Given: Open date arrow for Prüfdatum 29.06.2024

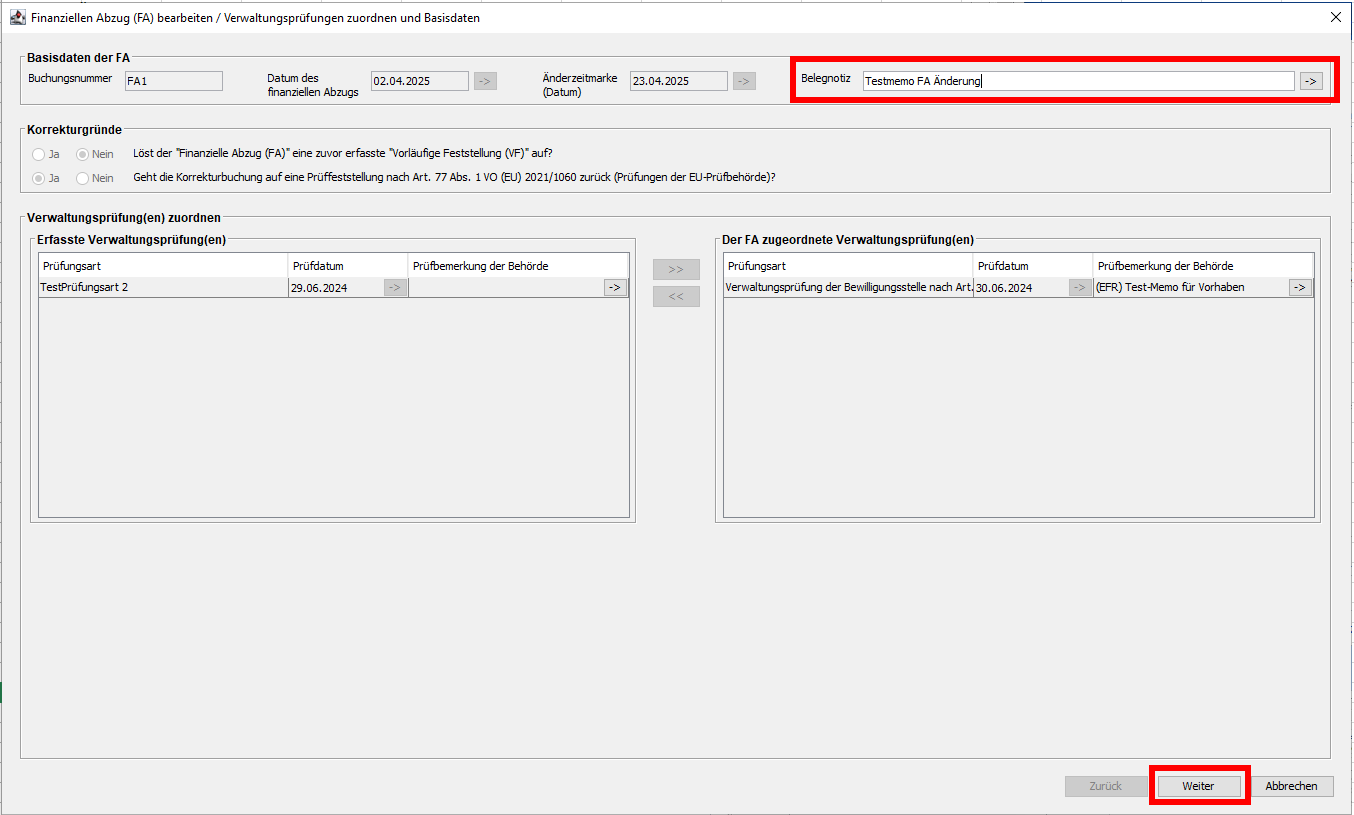Looking at the screenshot, I should tap(395, 288).
